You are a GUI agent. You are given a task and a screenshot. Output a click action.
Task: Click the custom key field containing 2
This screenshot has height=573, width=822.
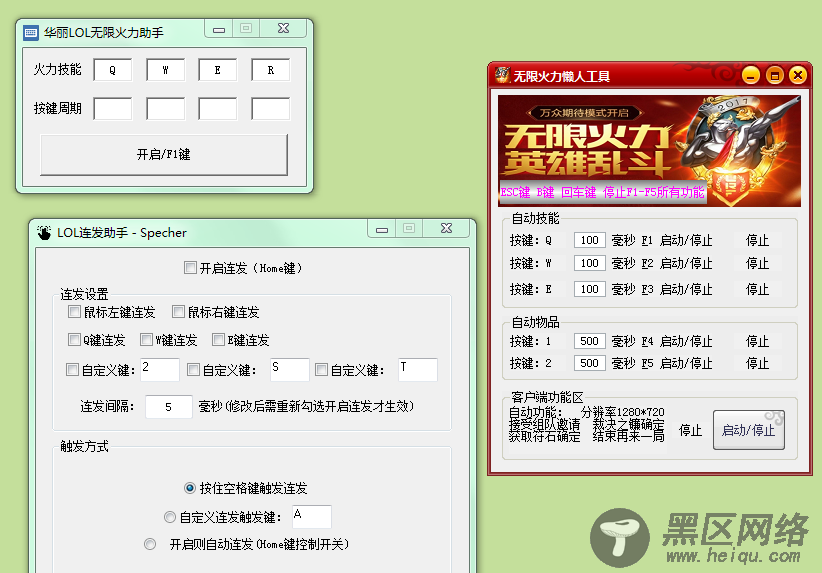159,370
